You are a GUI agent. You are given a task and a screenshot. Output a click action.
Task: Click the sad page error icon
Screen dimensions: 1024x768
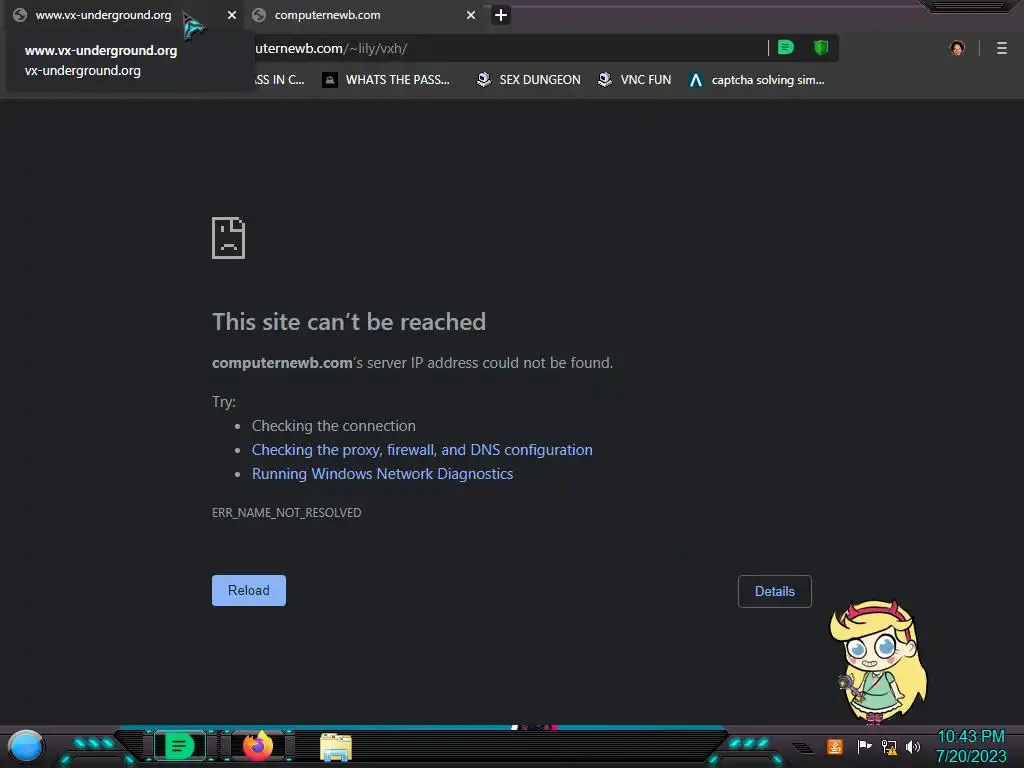pyautogui.click(x=229, y=238)
